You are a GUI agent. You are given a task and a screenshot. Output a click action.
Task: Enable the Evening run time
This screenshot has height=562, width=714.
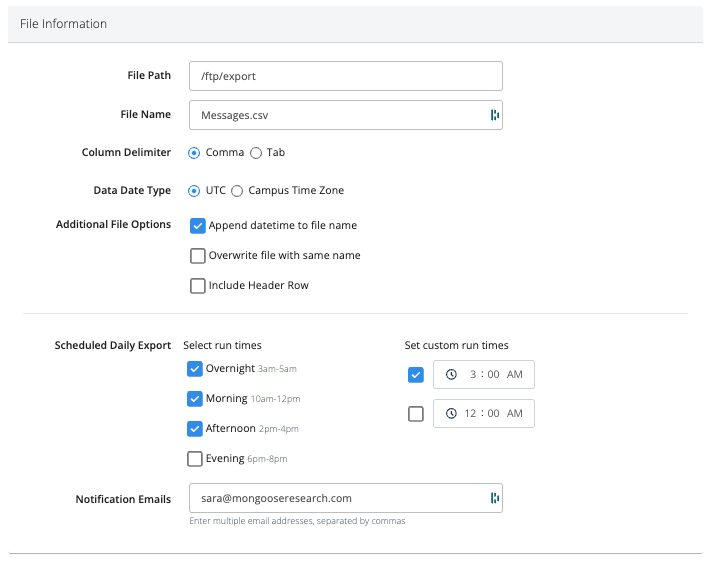pos(195,459)
